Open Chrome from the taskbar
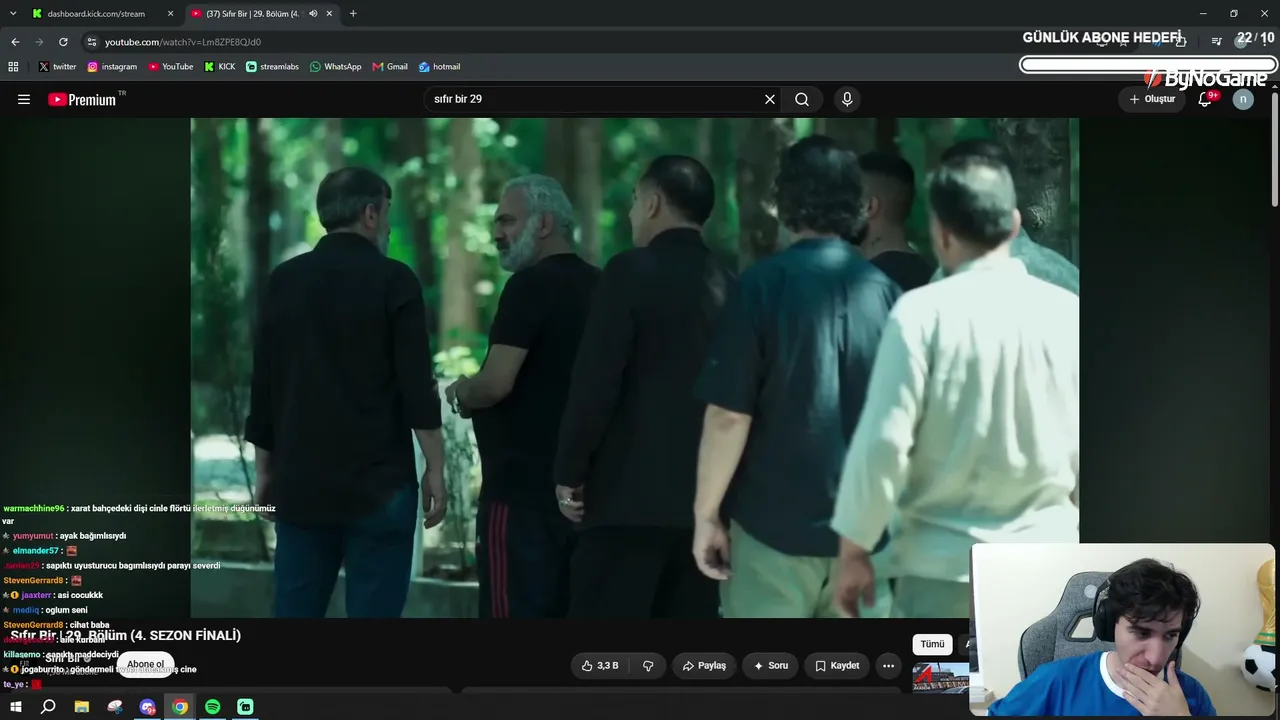 (x=180, y=707)
